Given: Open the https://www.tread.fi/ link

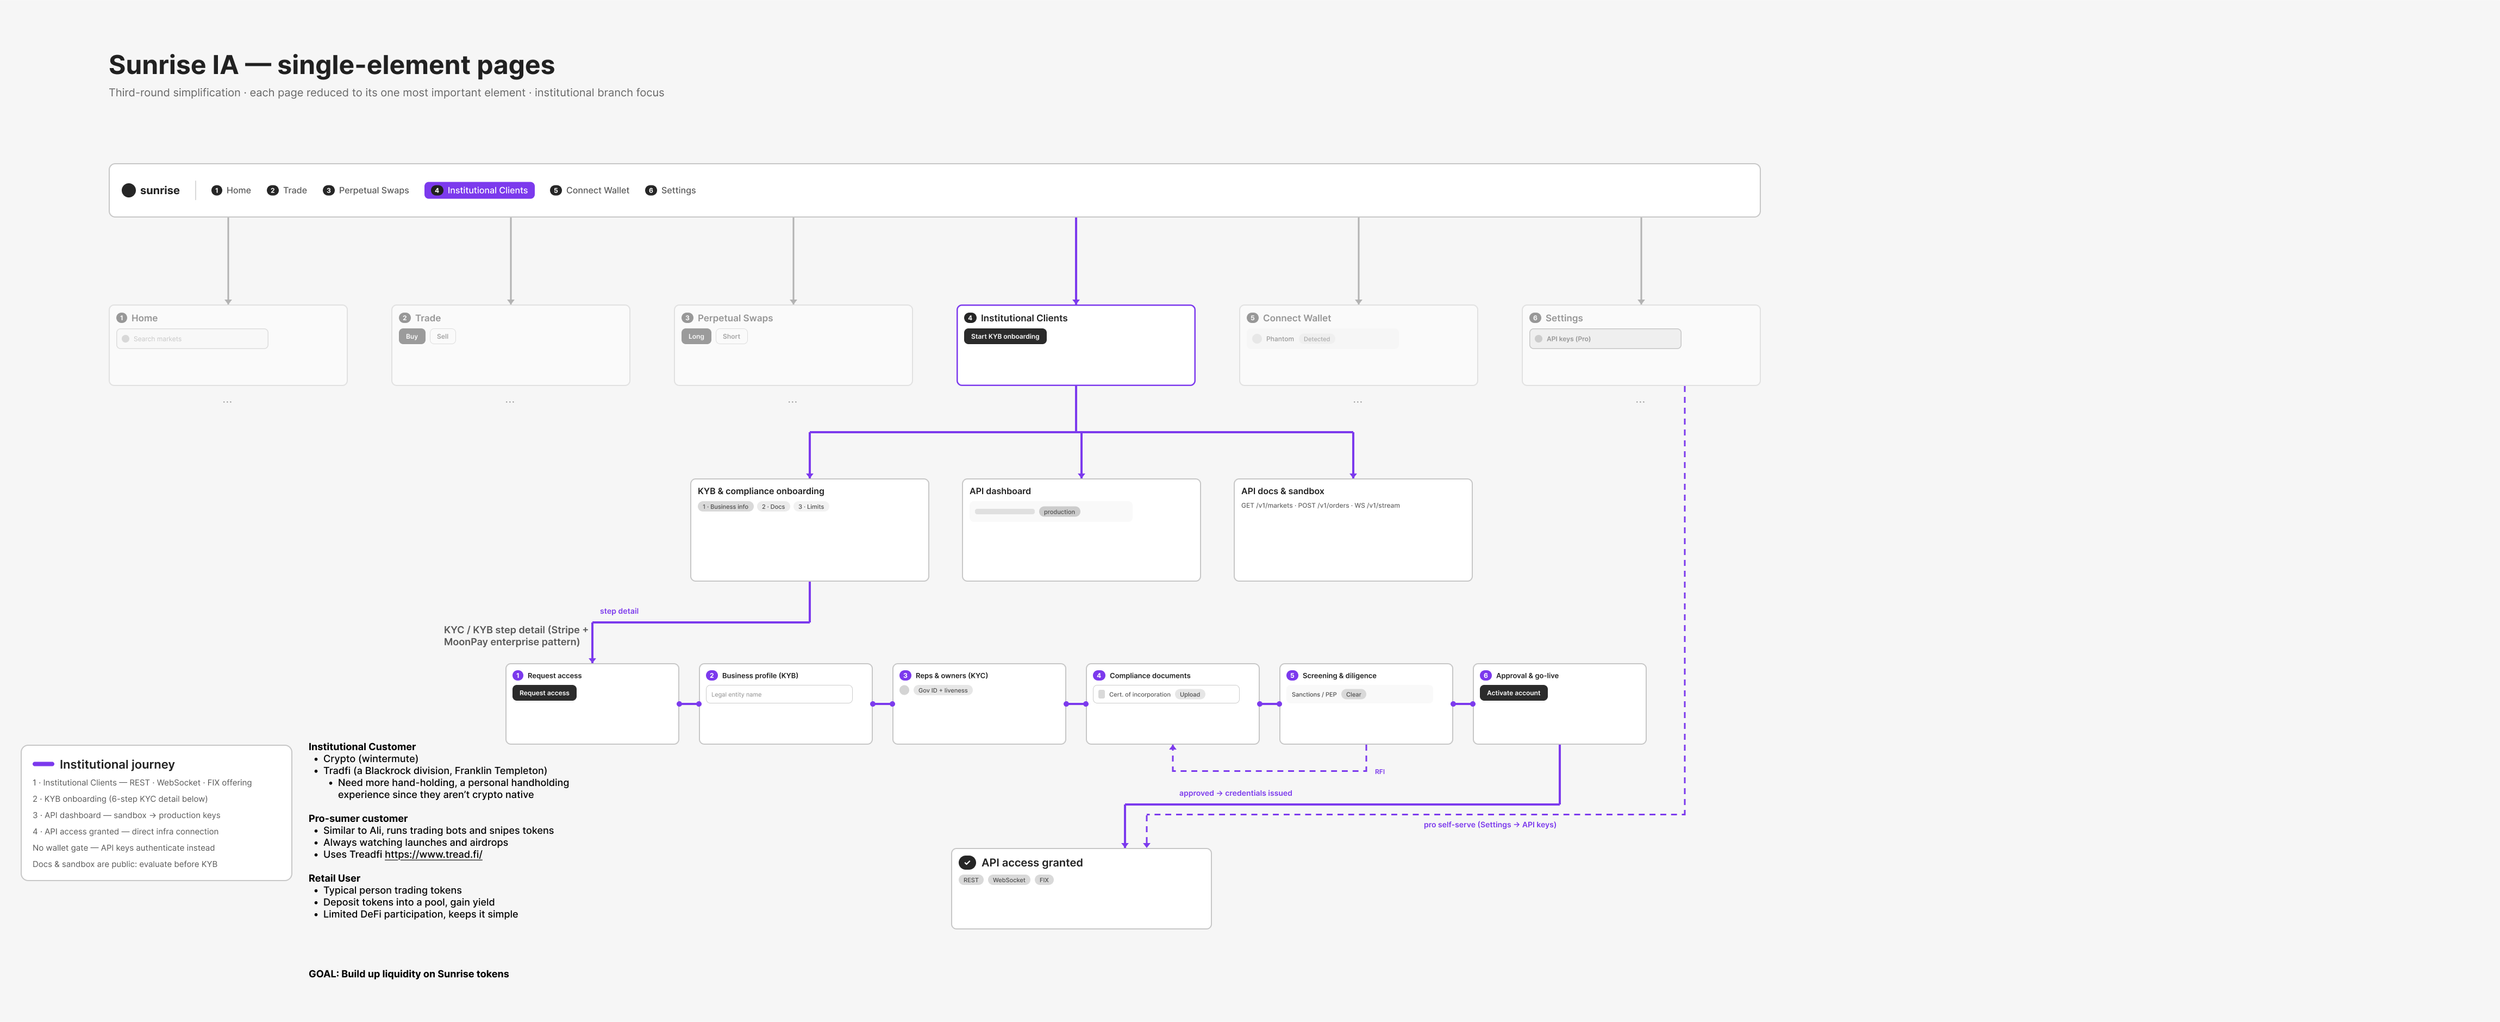Looking at the screenshot, I should [x=433, y=855].
